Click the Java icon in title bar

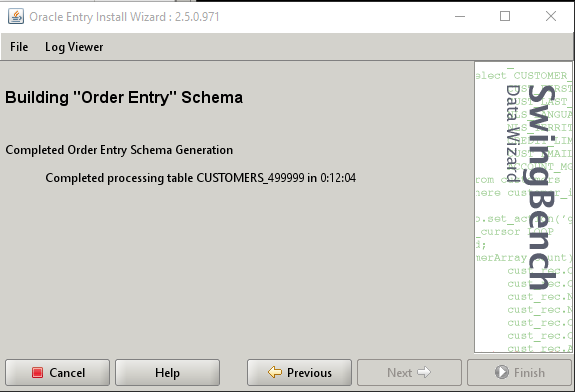16,17
